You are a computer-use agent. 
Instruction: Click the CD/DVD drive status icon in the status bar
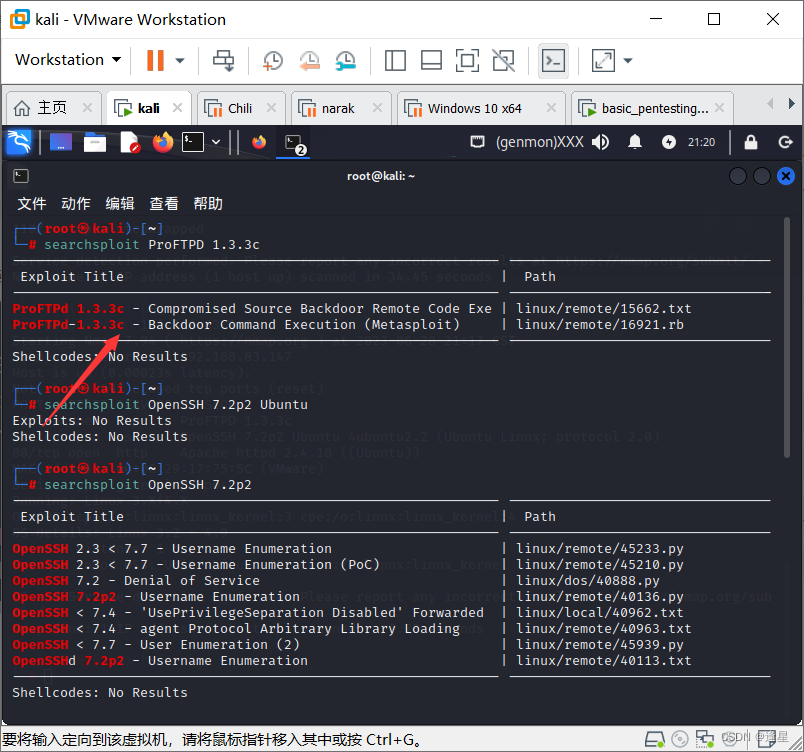tap(680, 739)
